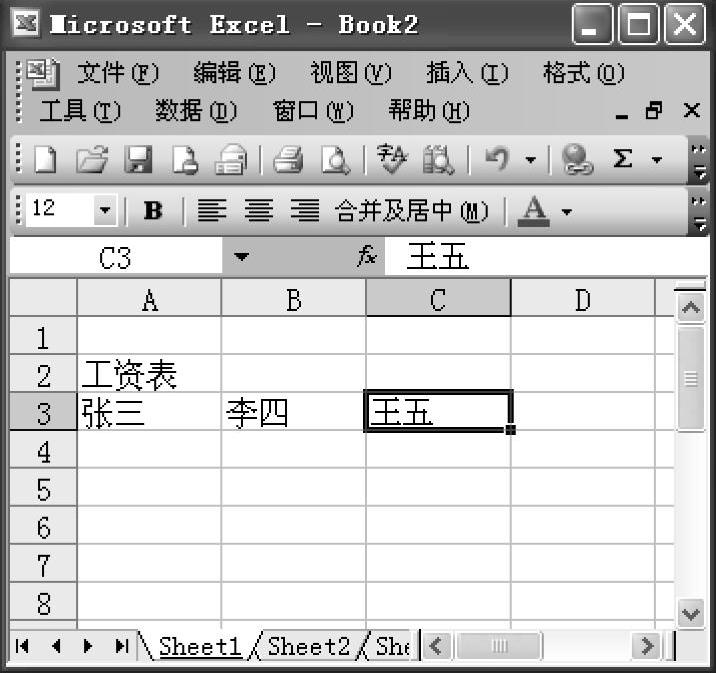
Task: Select column B header
Action: click(x=294, y=299)
